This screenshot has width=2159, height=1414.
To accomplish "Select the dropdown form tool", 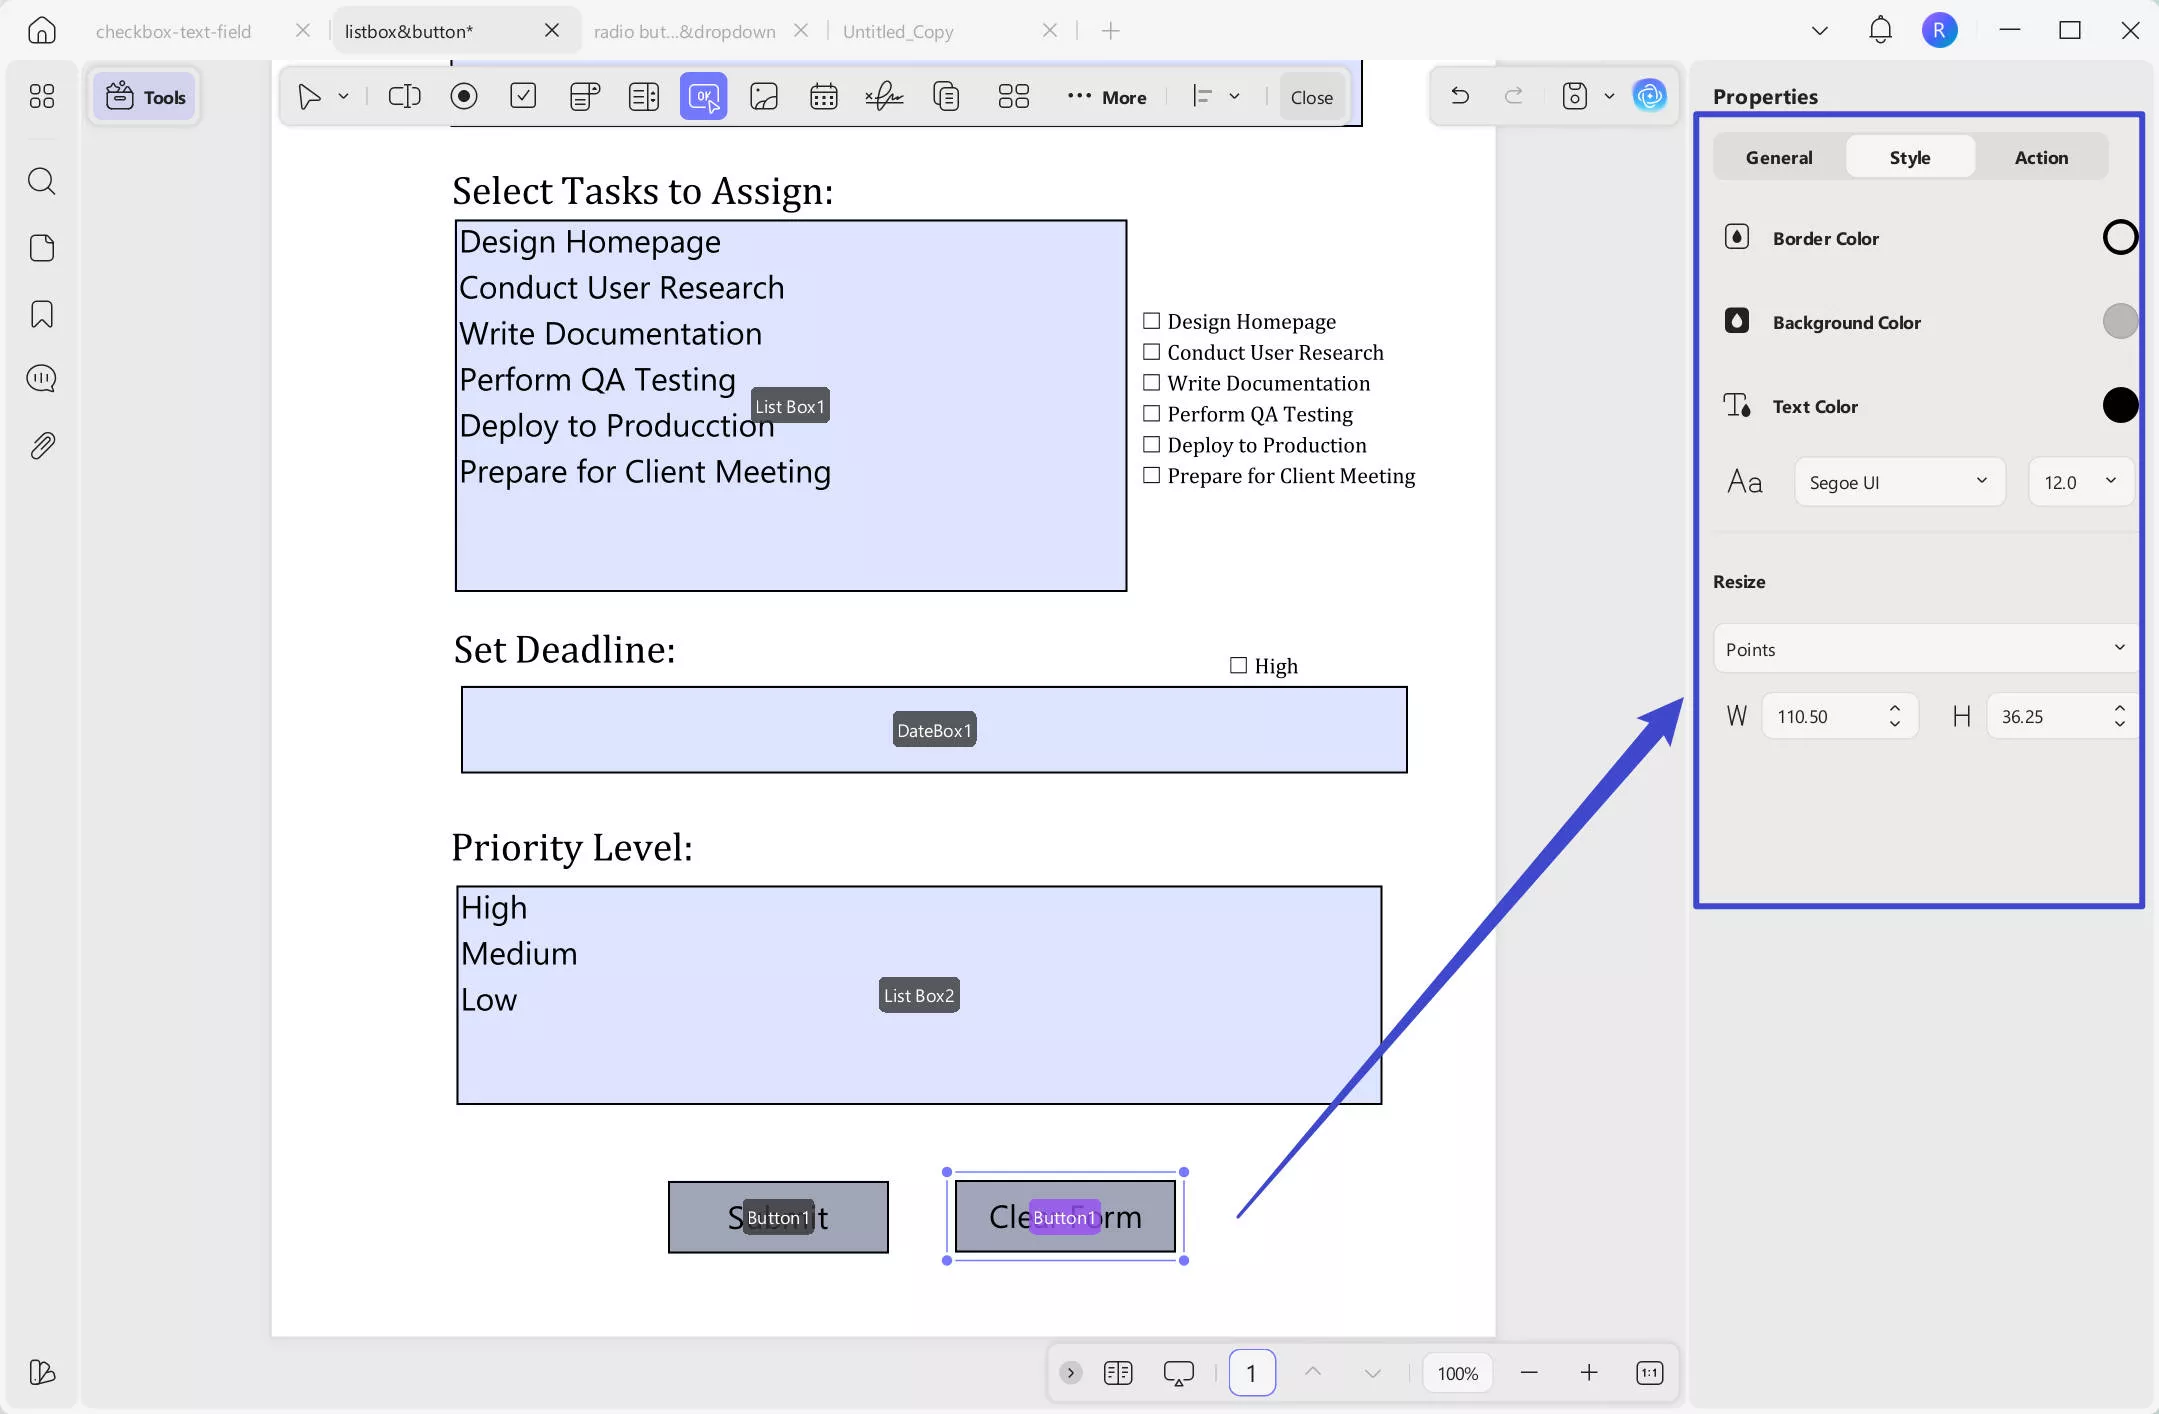I will (x=584, y=96).
